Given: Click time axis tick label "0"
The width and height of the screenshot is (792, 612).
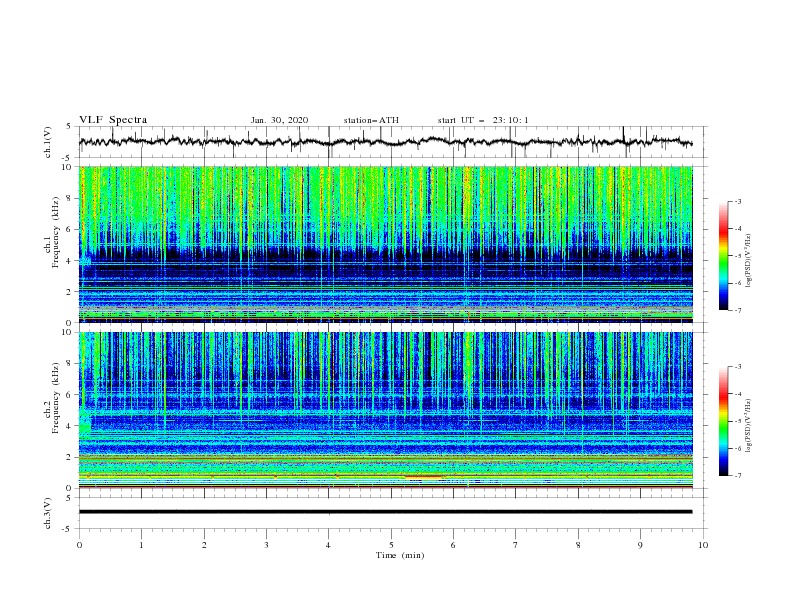Looking at the screenshot, I should click(x=79, y=545).
